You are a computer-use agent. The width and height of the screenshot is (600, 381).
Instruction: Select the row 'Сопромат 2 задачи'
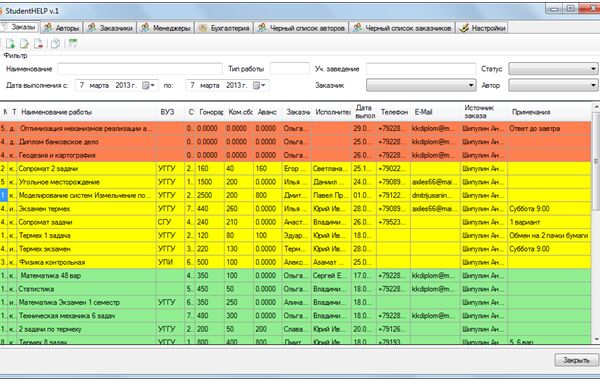click(x=295, y=168)
